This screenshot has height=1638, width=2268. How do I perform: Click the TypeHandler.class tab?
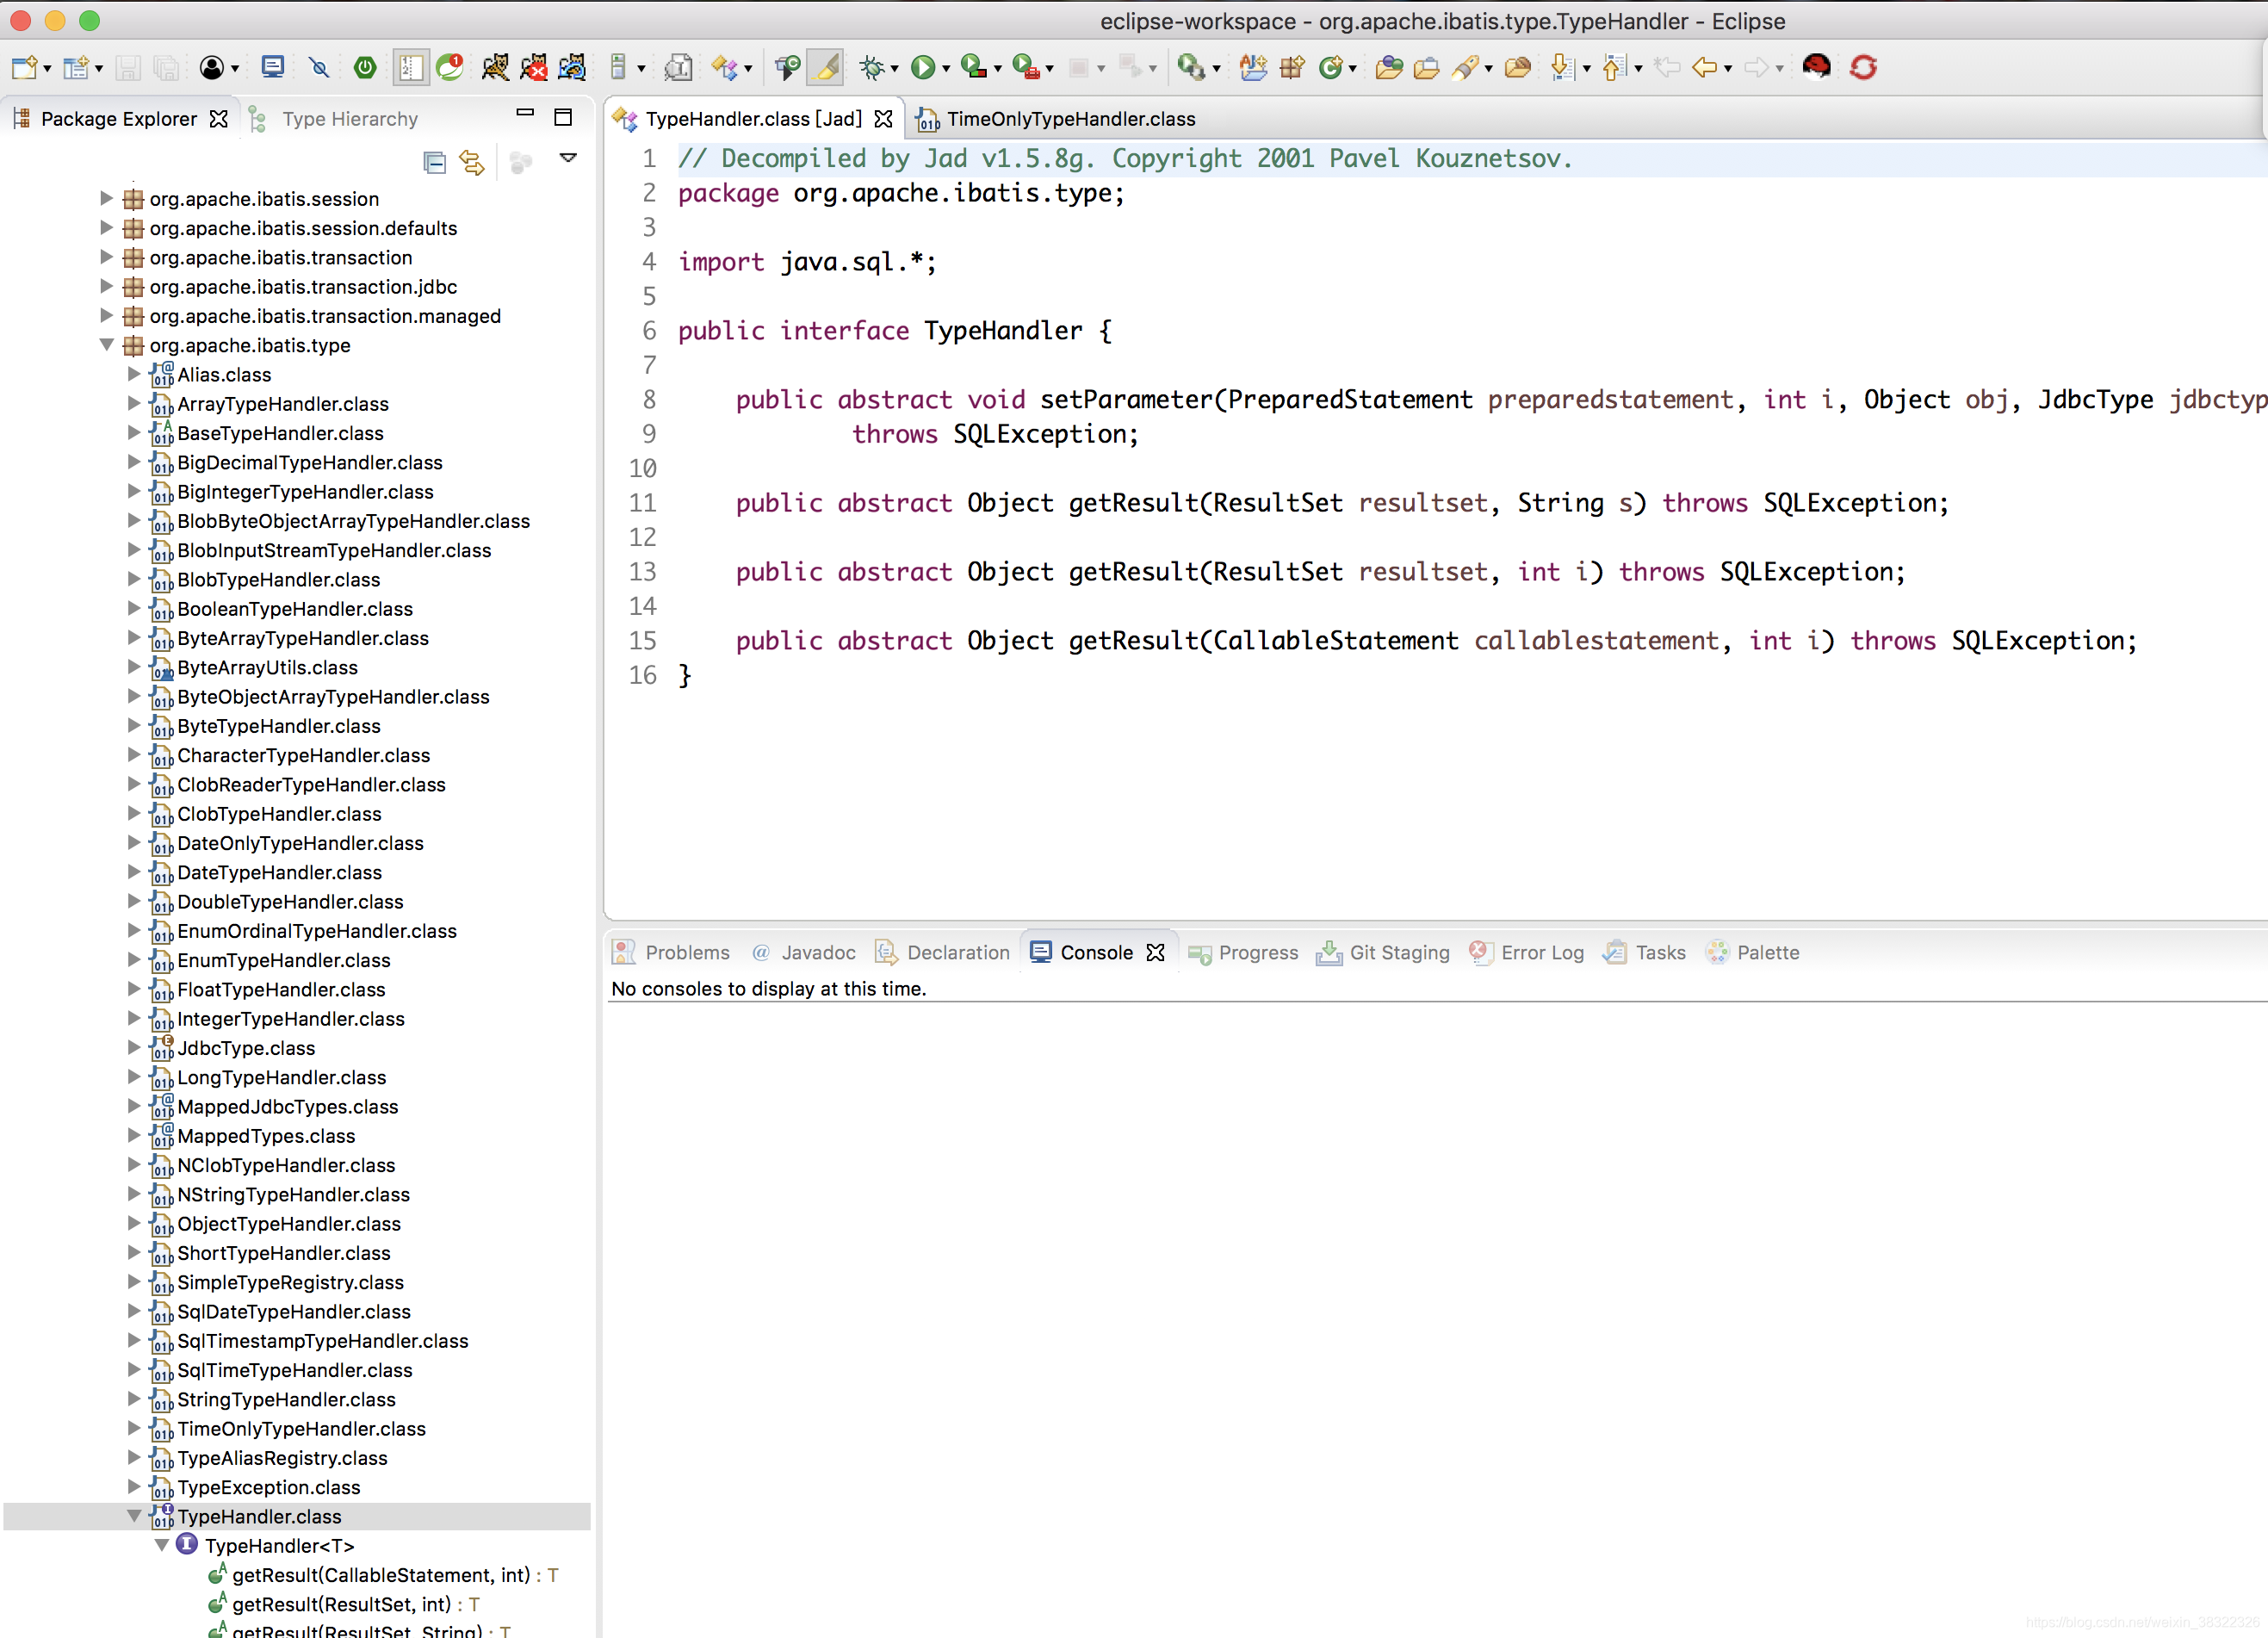[x=740, y=118]
